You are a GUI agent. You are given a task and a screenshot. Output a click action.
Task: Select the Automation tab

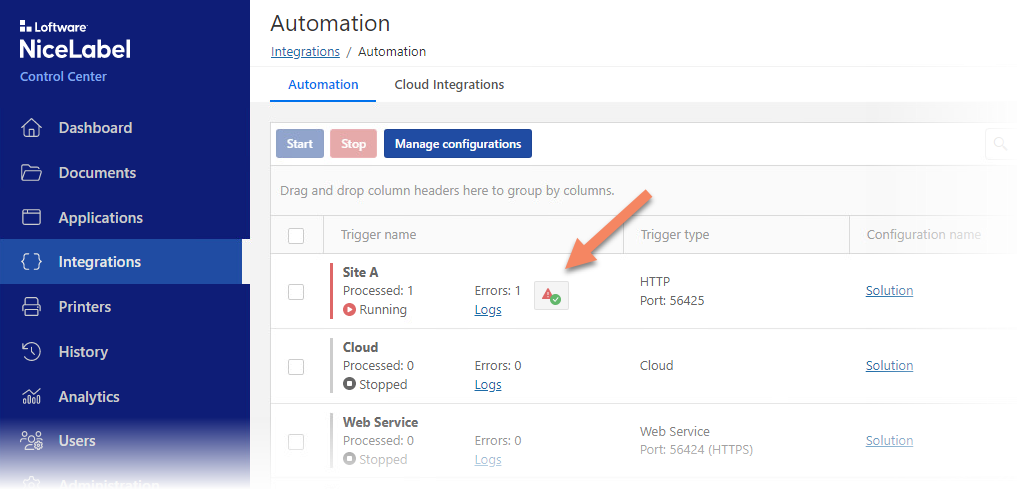323,85
